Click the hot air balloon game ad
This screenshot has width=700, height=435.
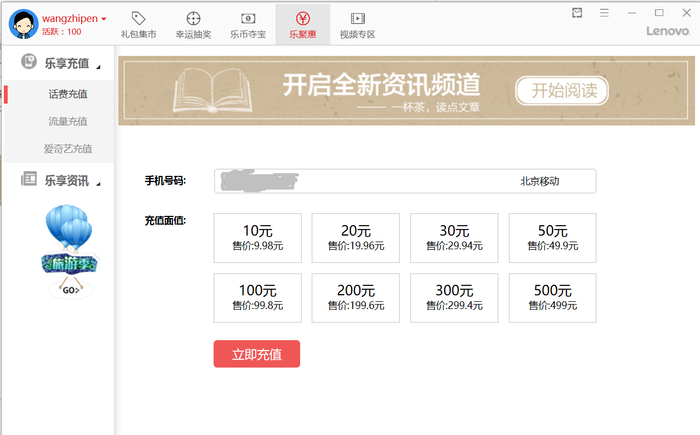70,250
